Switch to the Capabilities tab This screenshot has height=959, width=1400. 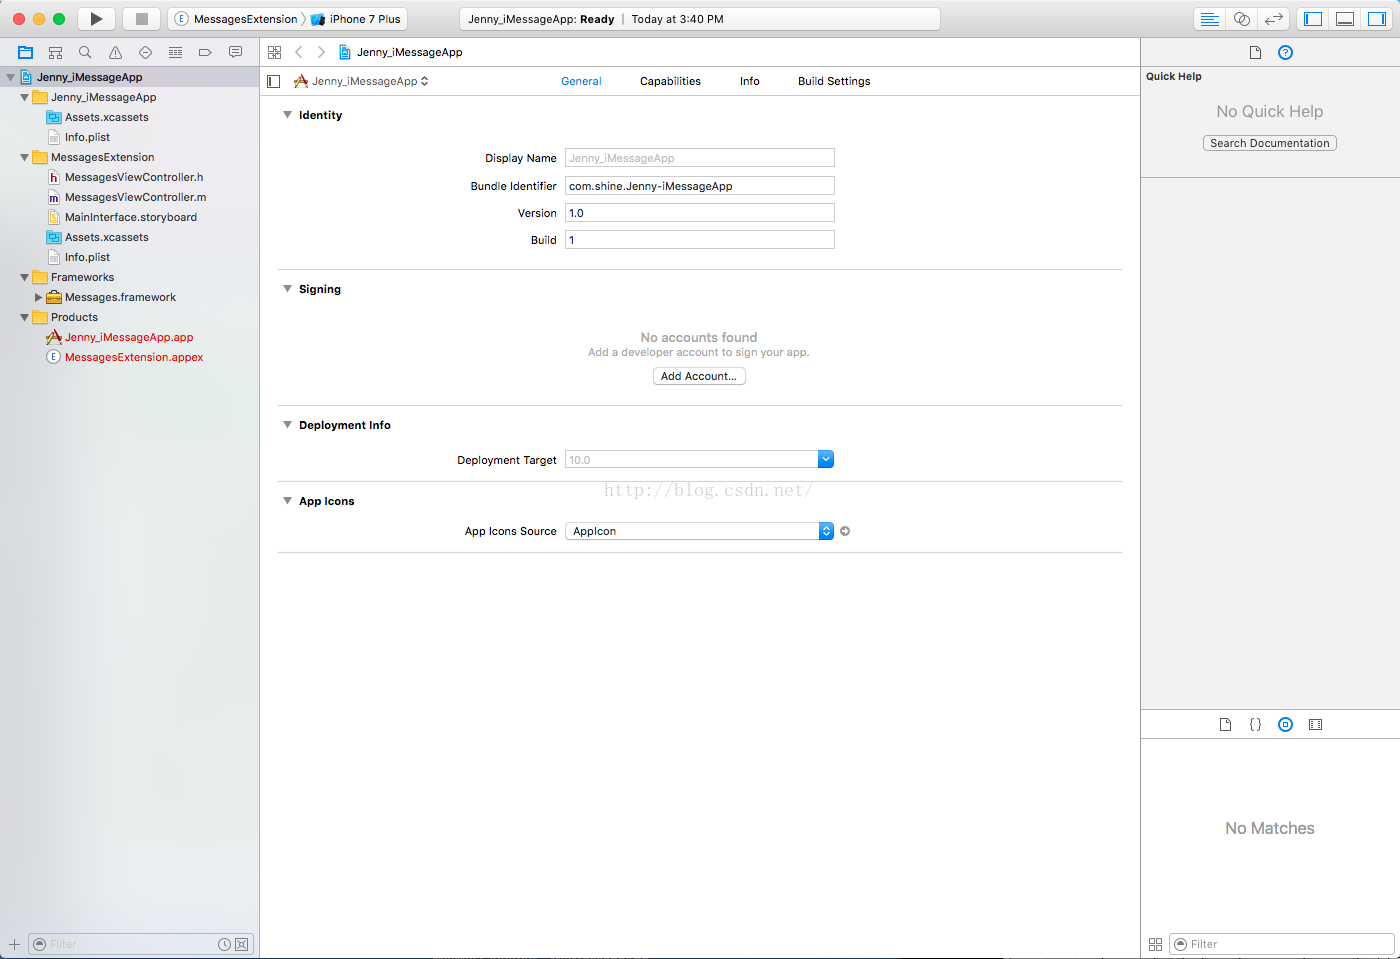(x=670, y=81)
